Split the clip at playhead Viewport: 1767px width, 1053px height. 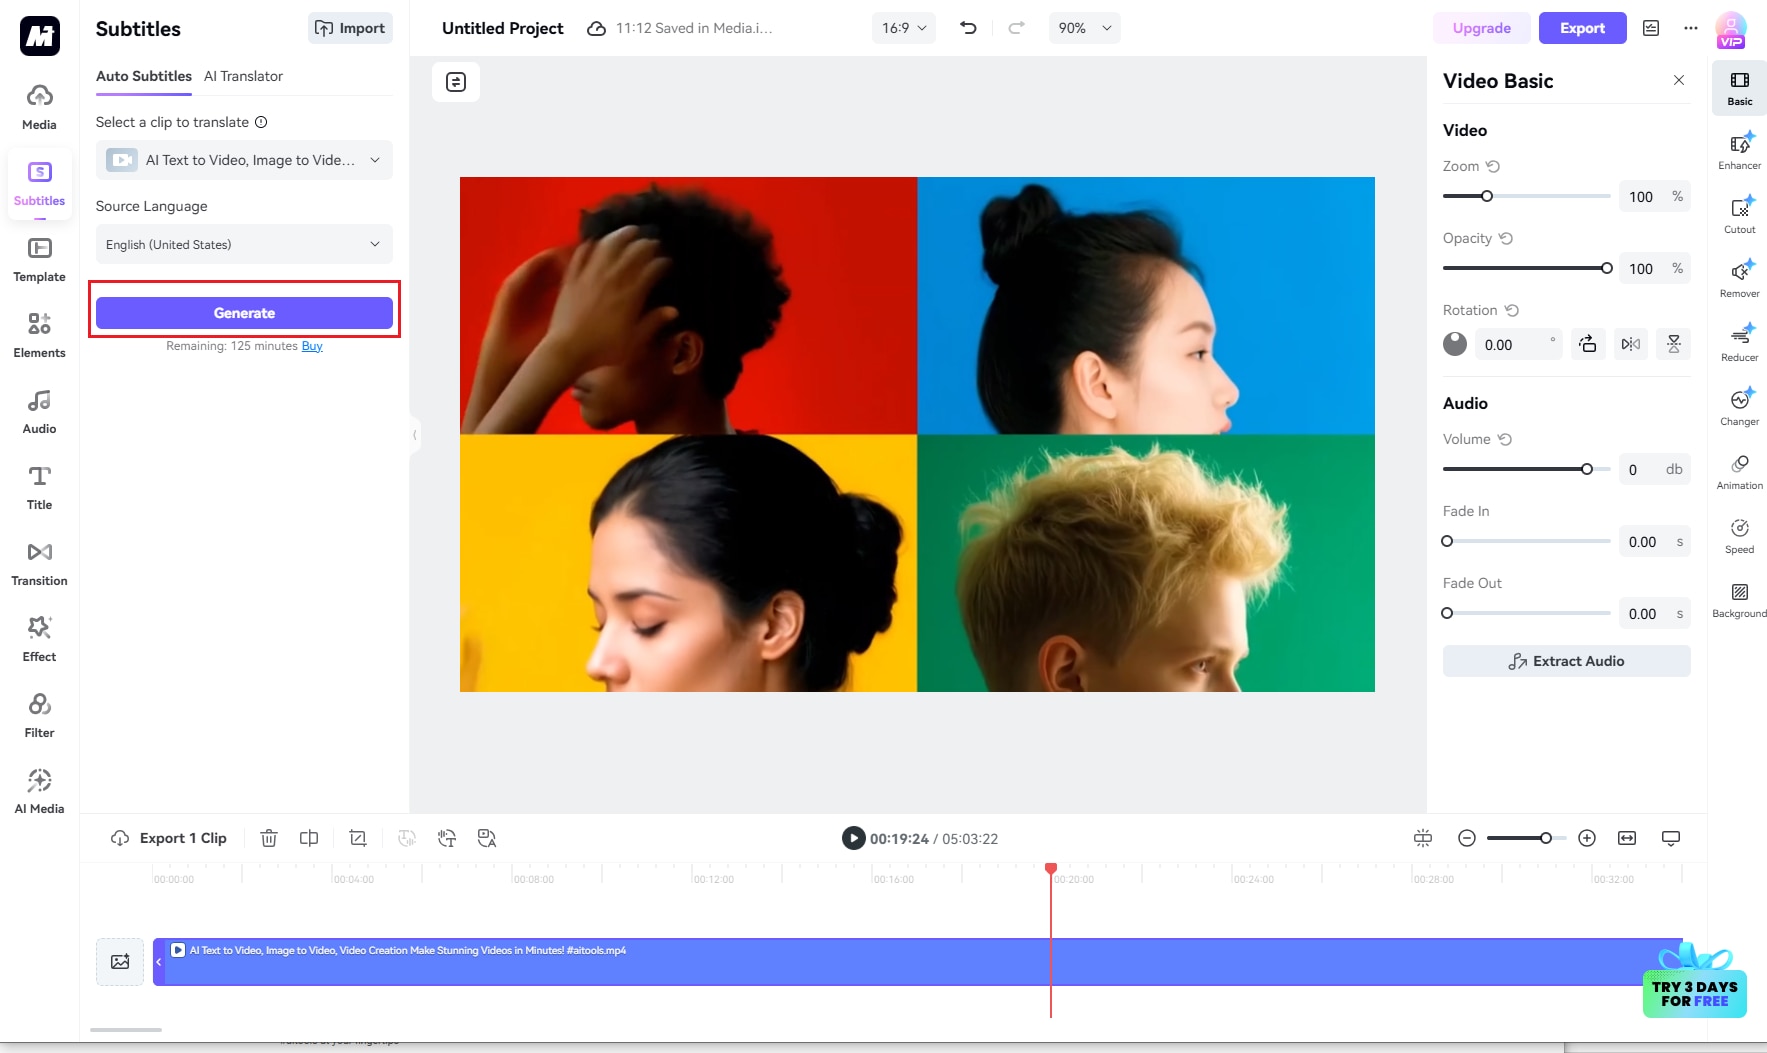coord(309,838)
